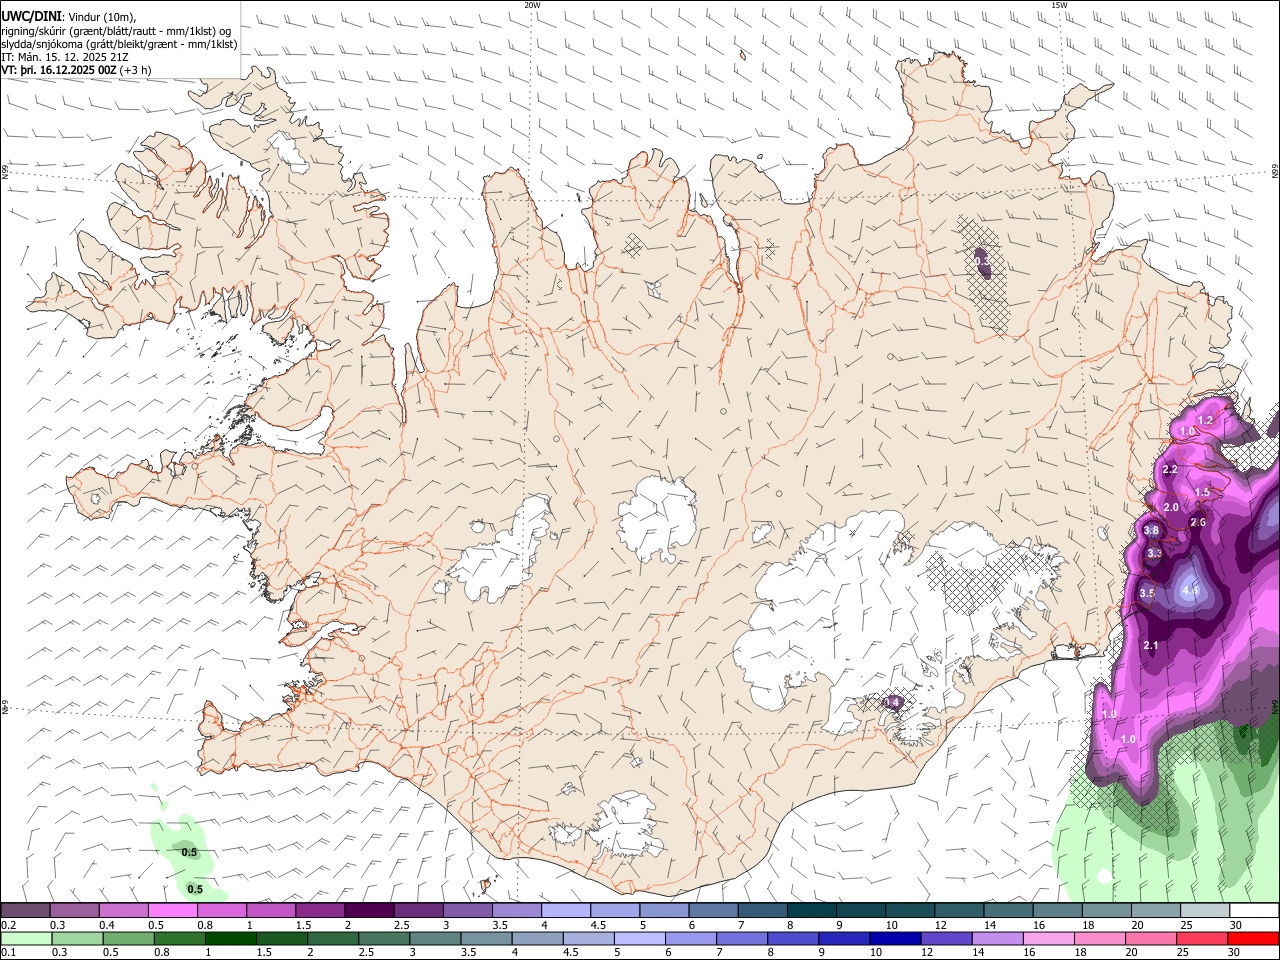Click the 4.6 precipitation value offshore east

[1190, 591]
